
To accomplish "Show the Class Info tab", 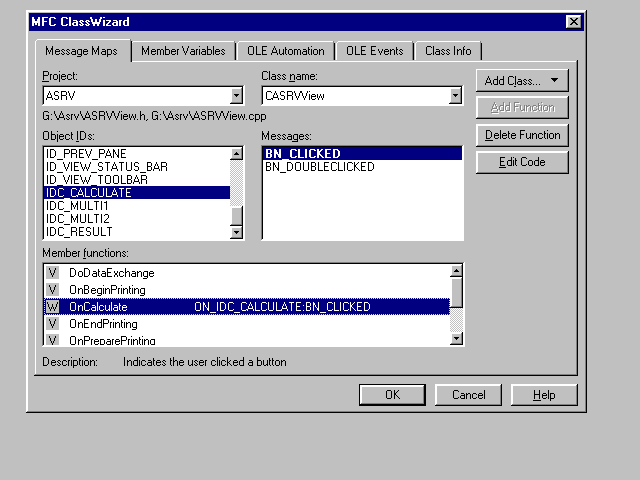I will (448, 51).
